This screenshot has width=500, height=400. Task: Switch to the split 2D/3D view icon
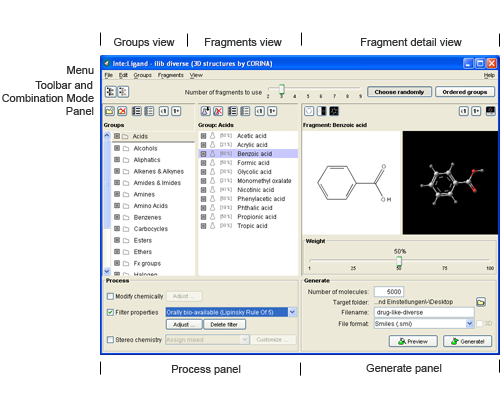coord(321,111)
